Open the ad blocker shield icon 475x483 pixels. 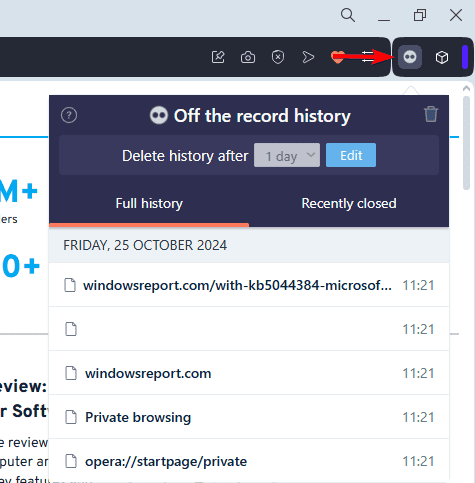click(x=278, y=57)
